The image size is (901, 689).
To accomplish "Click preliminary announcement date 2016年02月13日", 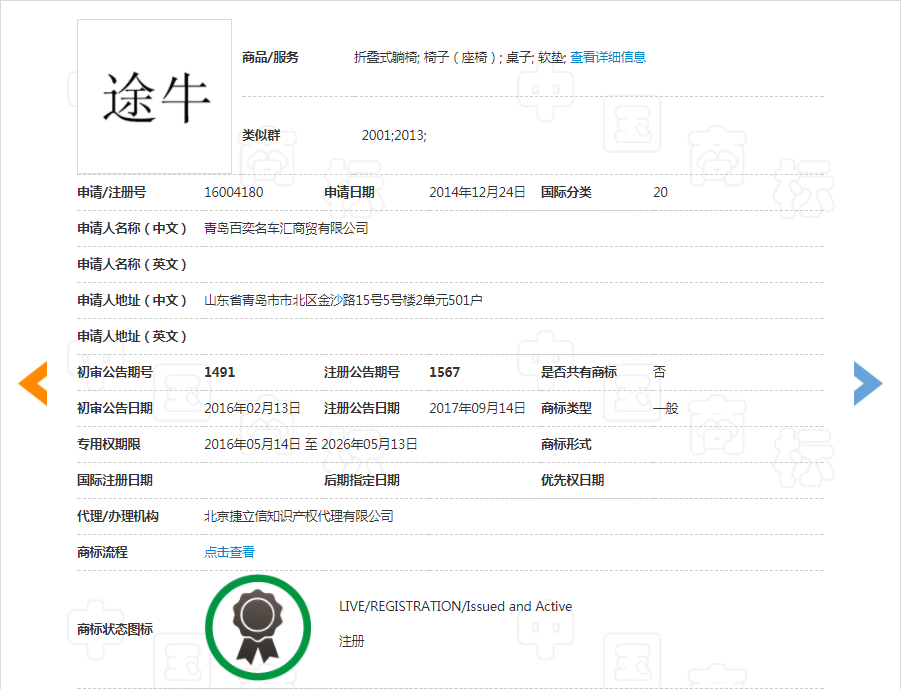I will [252, 408].
